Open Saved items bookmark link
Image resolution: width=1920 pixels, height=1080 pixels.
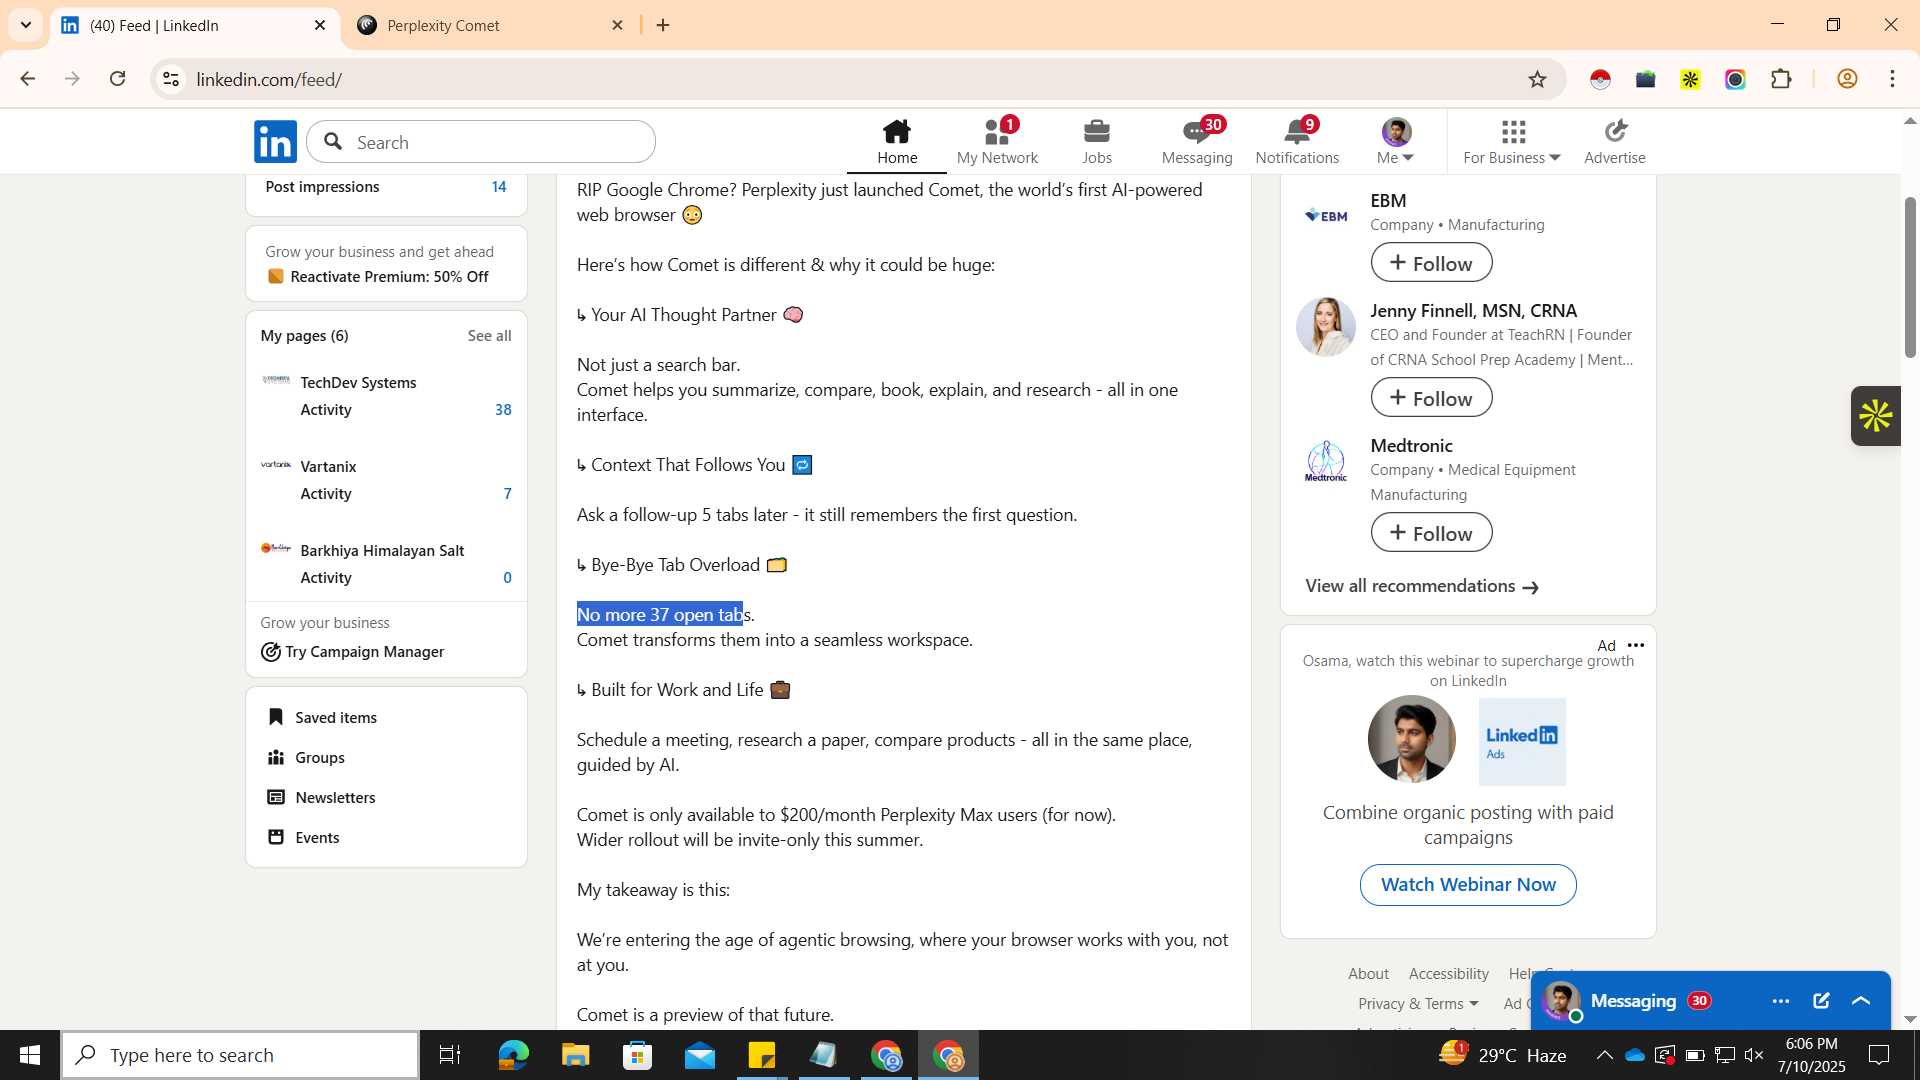point(322,717)
